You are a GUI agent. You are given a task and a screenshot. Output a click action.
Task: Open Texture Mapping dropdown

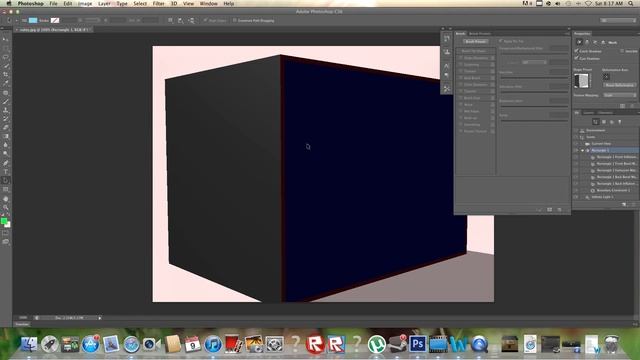(x=620, y=95)
